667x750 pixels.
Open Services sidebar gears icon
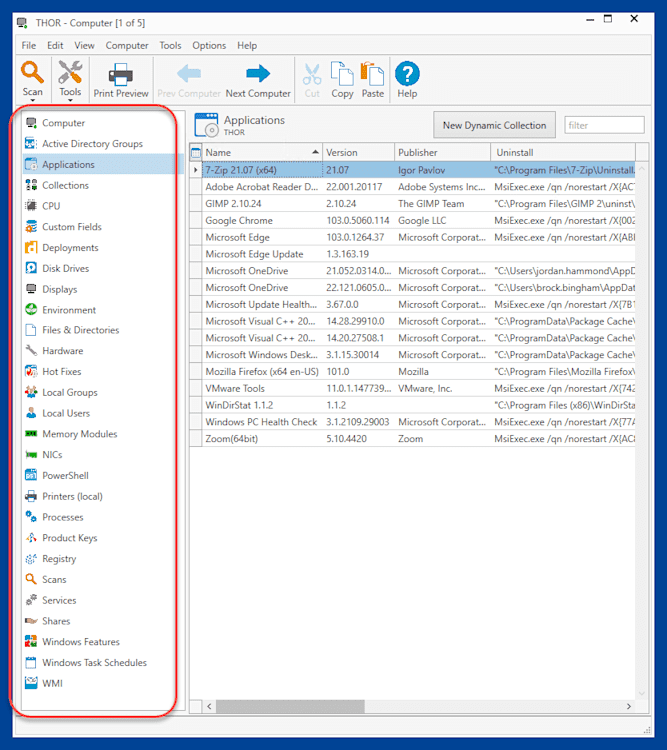[31, 600]
